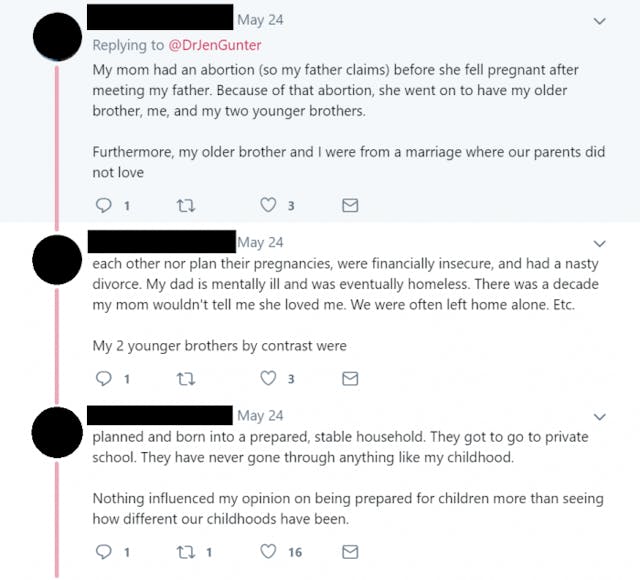Open the third tweet's May 24 timestamp
Image resolution: width=640 pixels, height=580 pixels.
point(260,415)
